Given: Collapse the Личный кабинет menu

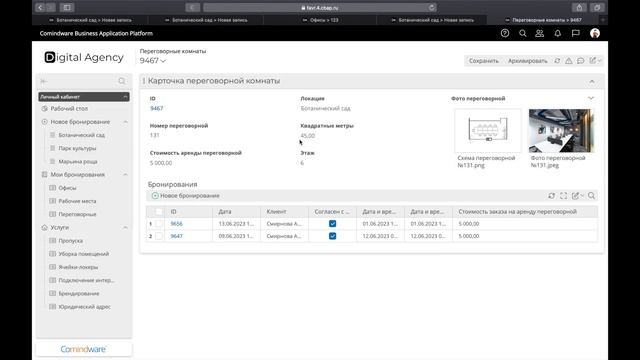Looking at the screenshot, I should [x=125, y=97].
